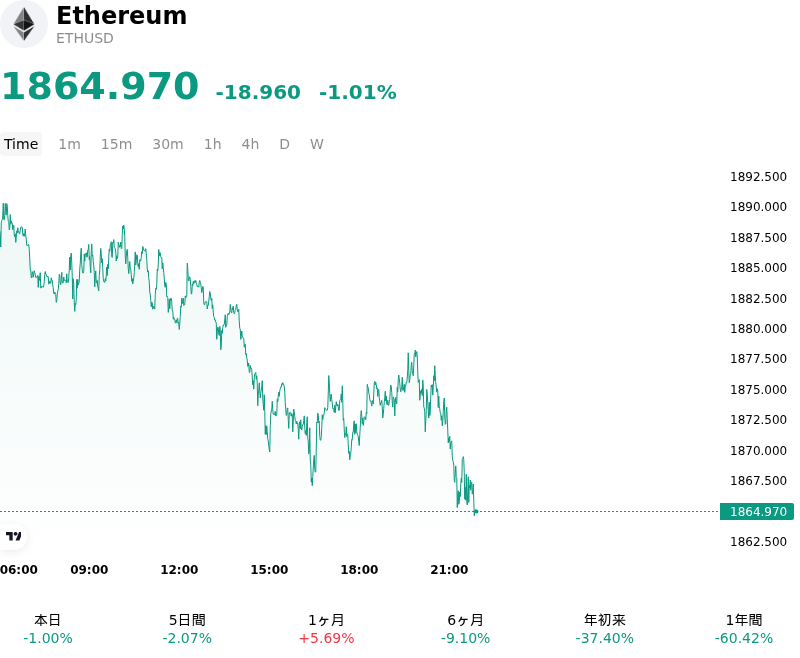Select the 1年間 performance range

744,629
